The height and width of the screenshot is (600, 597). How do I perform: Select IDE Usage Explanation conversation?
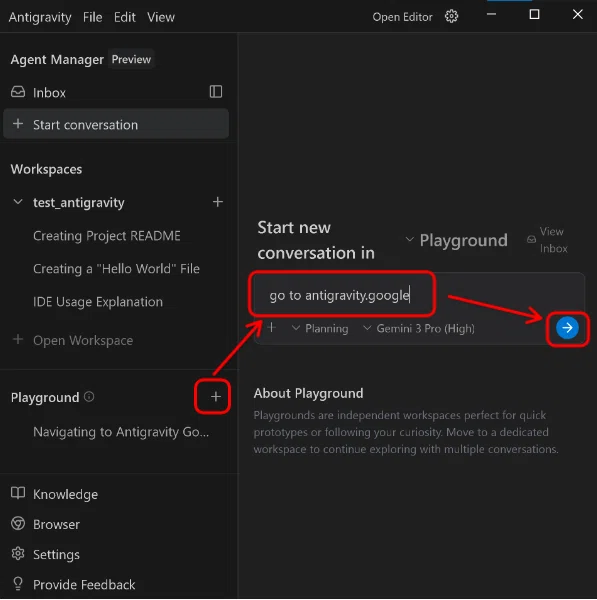(x=98, y=302)
